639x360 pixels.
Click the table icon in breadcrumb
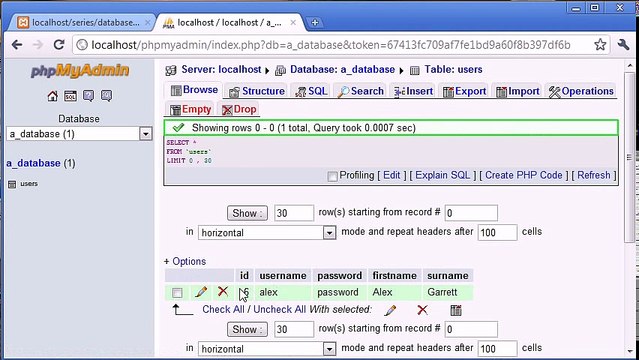(414, 71)
